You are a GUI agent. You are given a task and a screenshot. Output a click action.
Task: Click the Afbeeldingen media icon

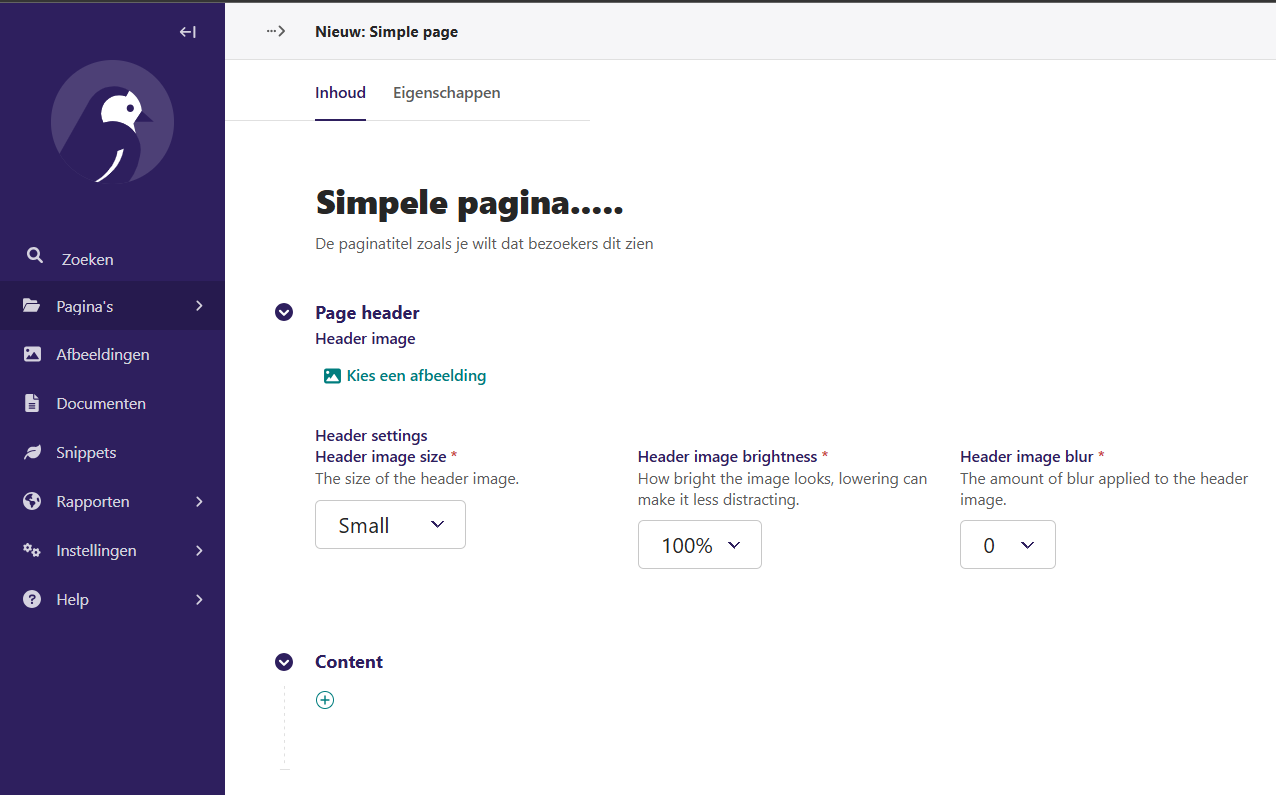35,354
